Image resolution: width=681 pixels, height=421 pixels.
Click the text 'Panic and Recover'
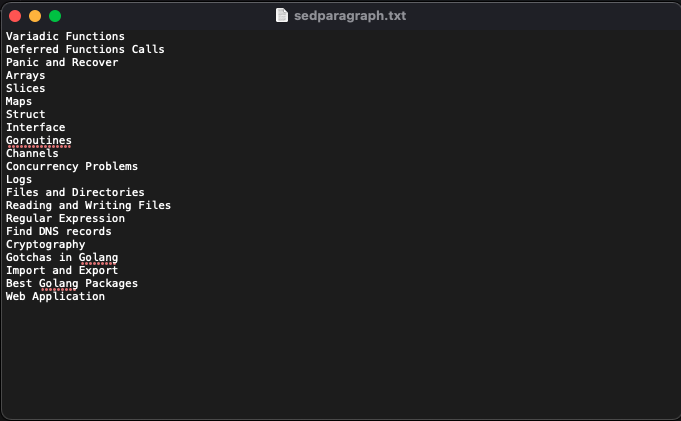coord(62,62)
